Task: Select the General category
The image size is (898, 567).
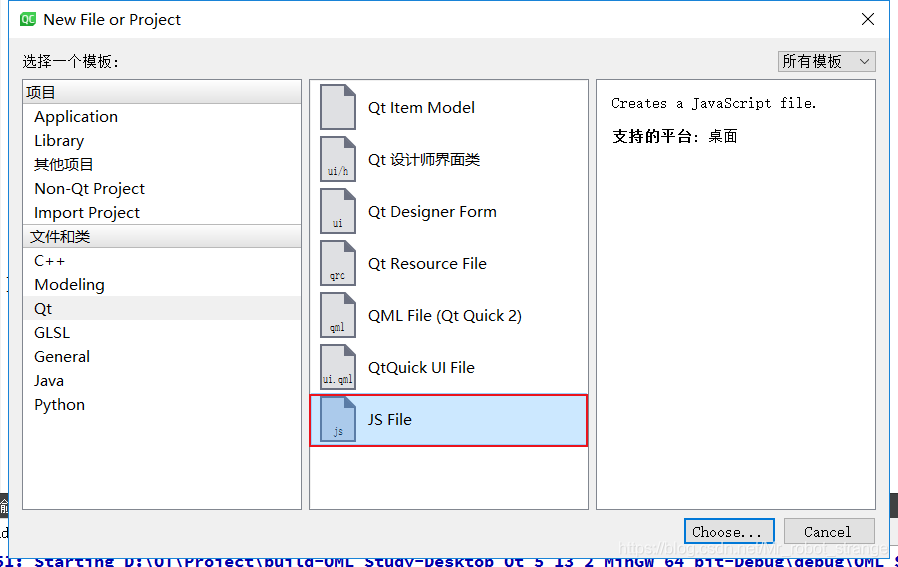Action: pos(162,357)
